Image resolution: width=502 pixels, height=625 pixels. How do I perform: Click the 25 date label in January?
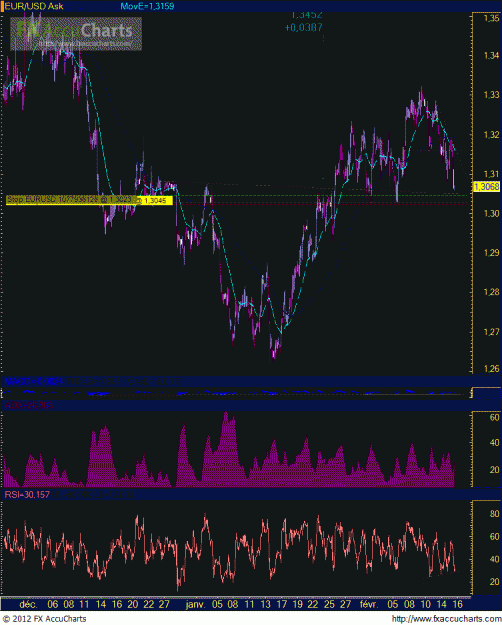click(x=329, y=604)
